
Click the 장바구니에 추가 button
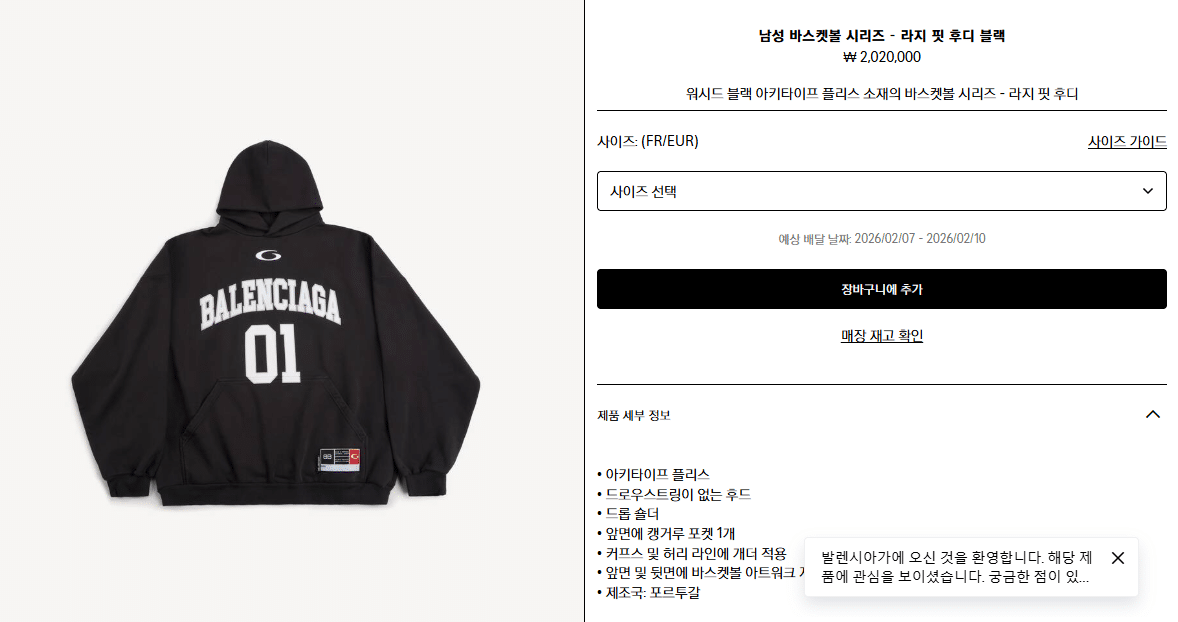[x=881, y=289]
